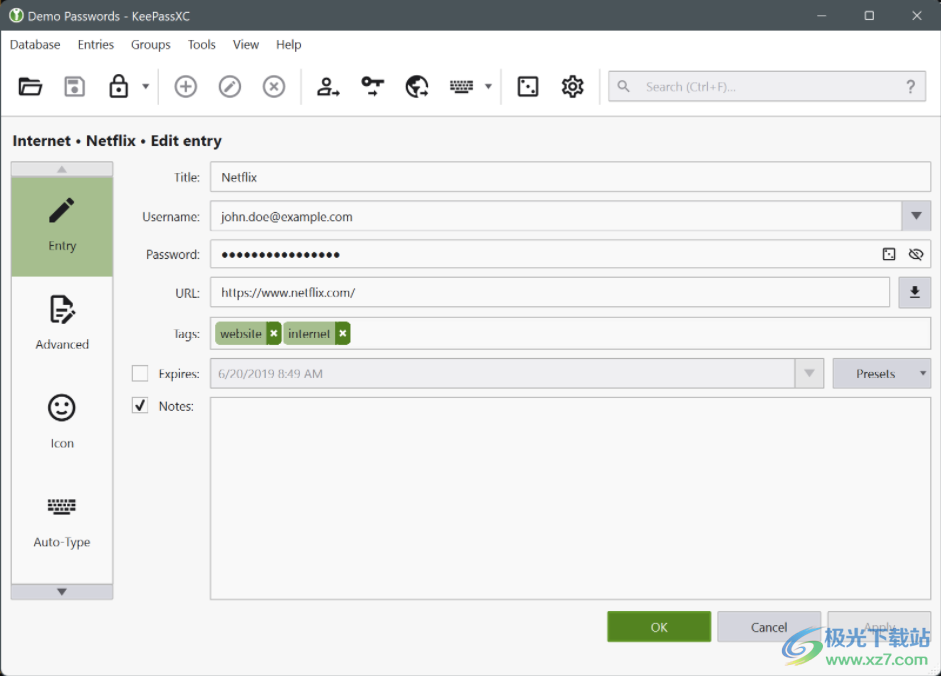Viewport: 941px width, 676px height.
Task: Maximize the KeePassXC window
Action: pos(869,16)
